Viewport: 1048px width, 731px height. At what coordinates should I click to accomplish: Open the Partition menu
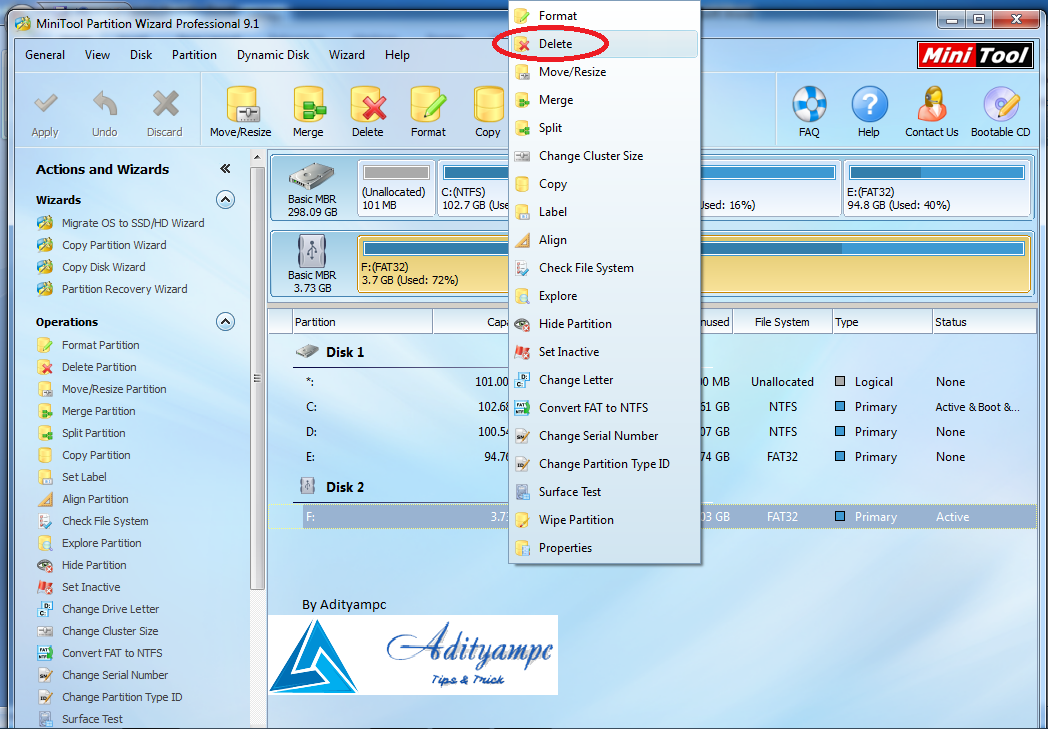(x=194, y=55)
